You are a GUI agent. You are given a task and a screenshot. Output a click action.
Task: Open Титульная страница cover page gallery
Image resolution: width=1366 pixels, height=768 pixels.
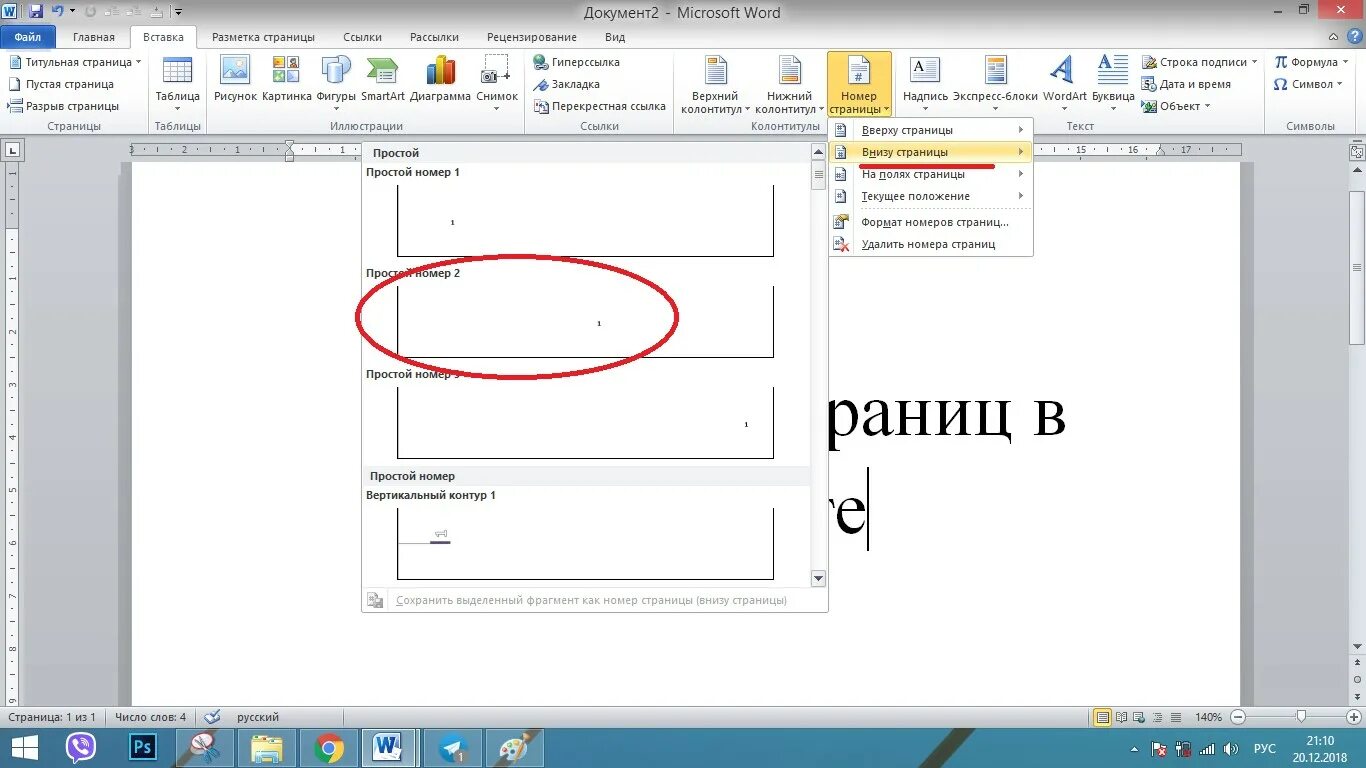point(75,62)
